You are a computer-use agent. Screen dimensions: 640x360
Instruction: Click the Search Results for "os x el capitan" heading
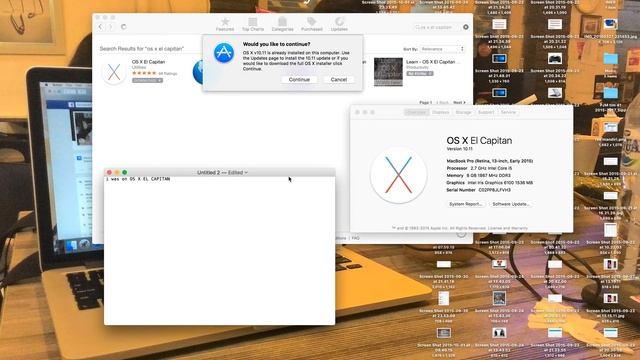tap(142, 49)
